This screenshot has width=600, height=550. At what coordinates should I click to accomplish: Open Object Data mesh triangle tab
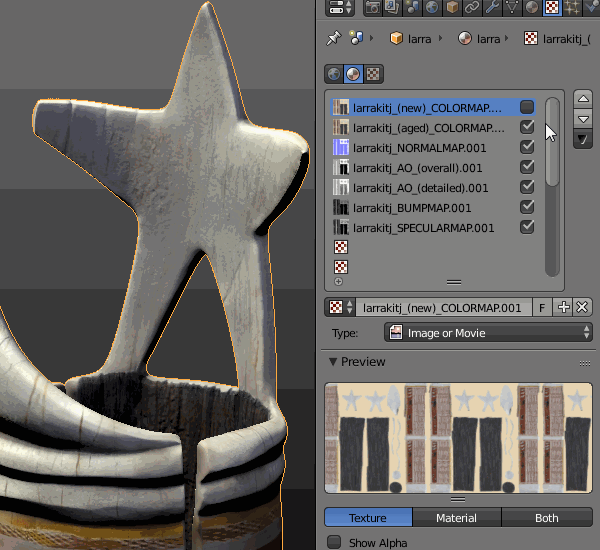[512, 8]
